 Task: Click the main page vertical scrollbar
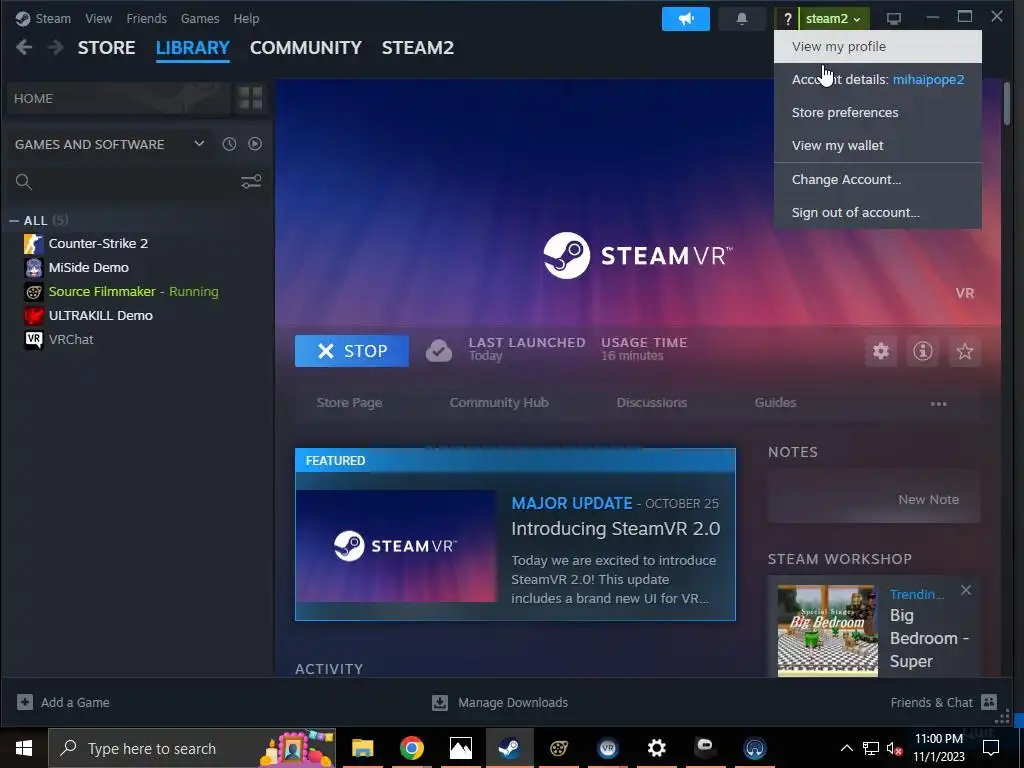tap(1006, 103)
